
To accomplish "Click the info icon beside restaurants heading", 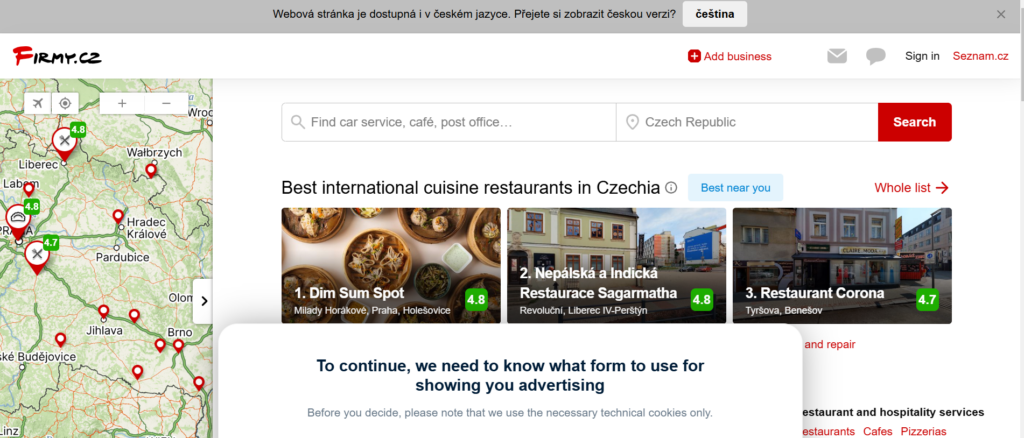I will tap(671, 188).
